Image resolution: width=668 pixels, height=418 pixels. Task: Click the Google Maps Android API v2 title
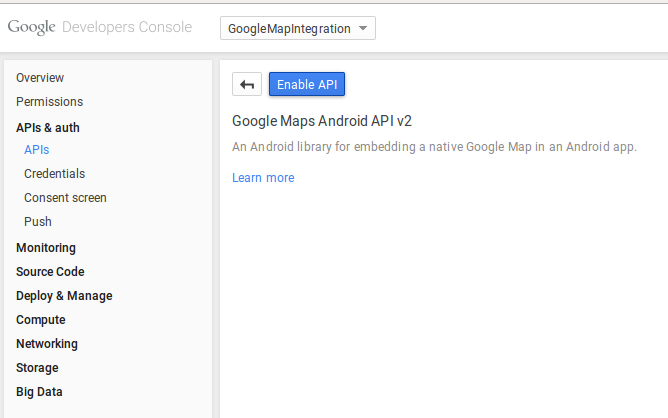click(322, 121)
